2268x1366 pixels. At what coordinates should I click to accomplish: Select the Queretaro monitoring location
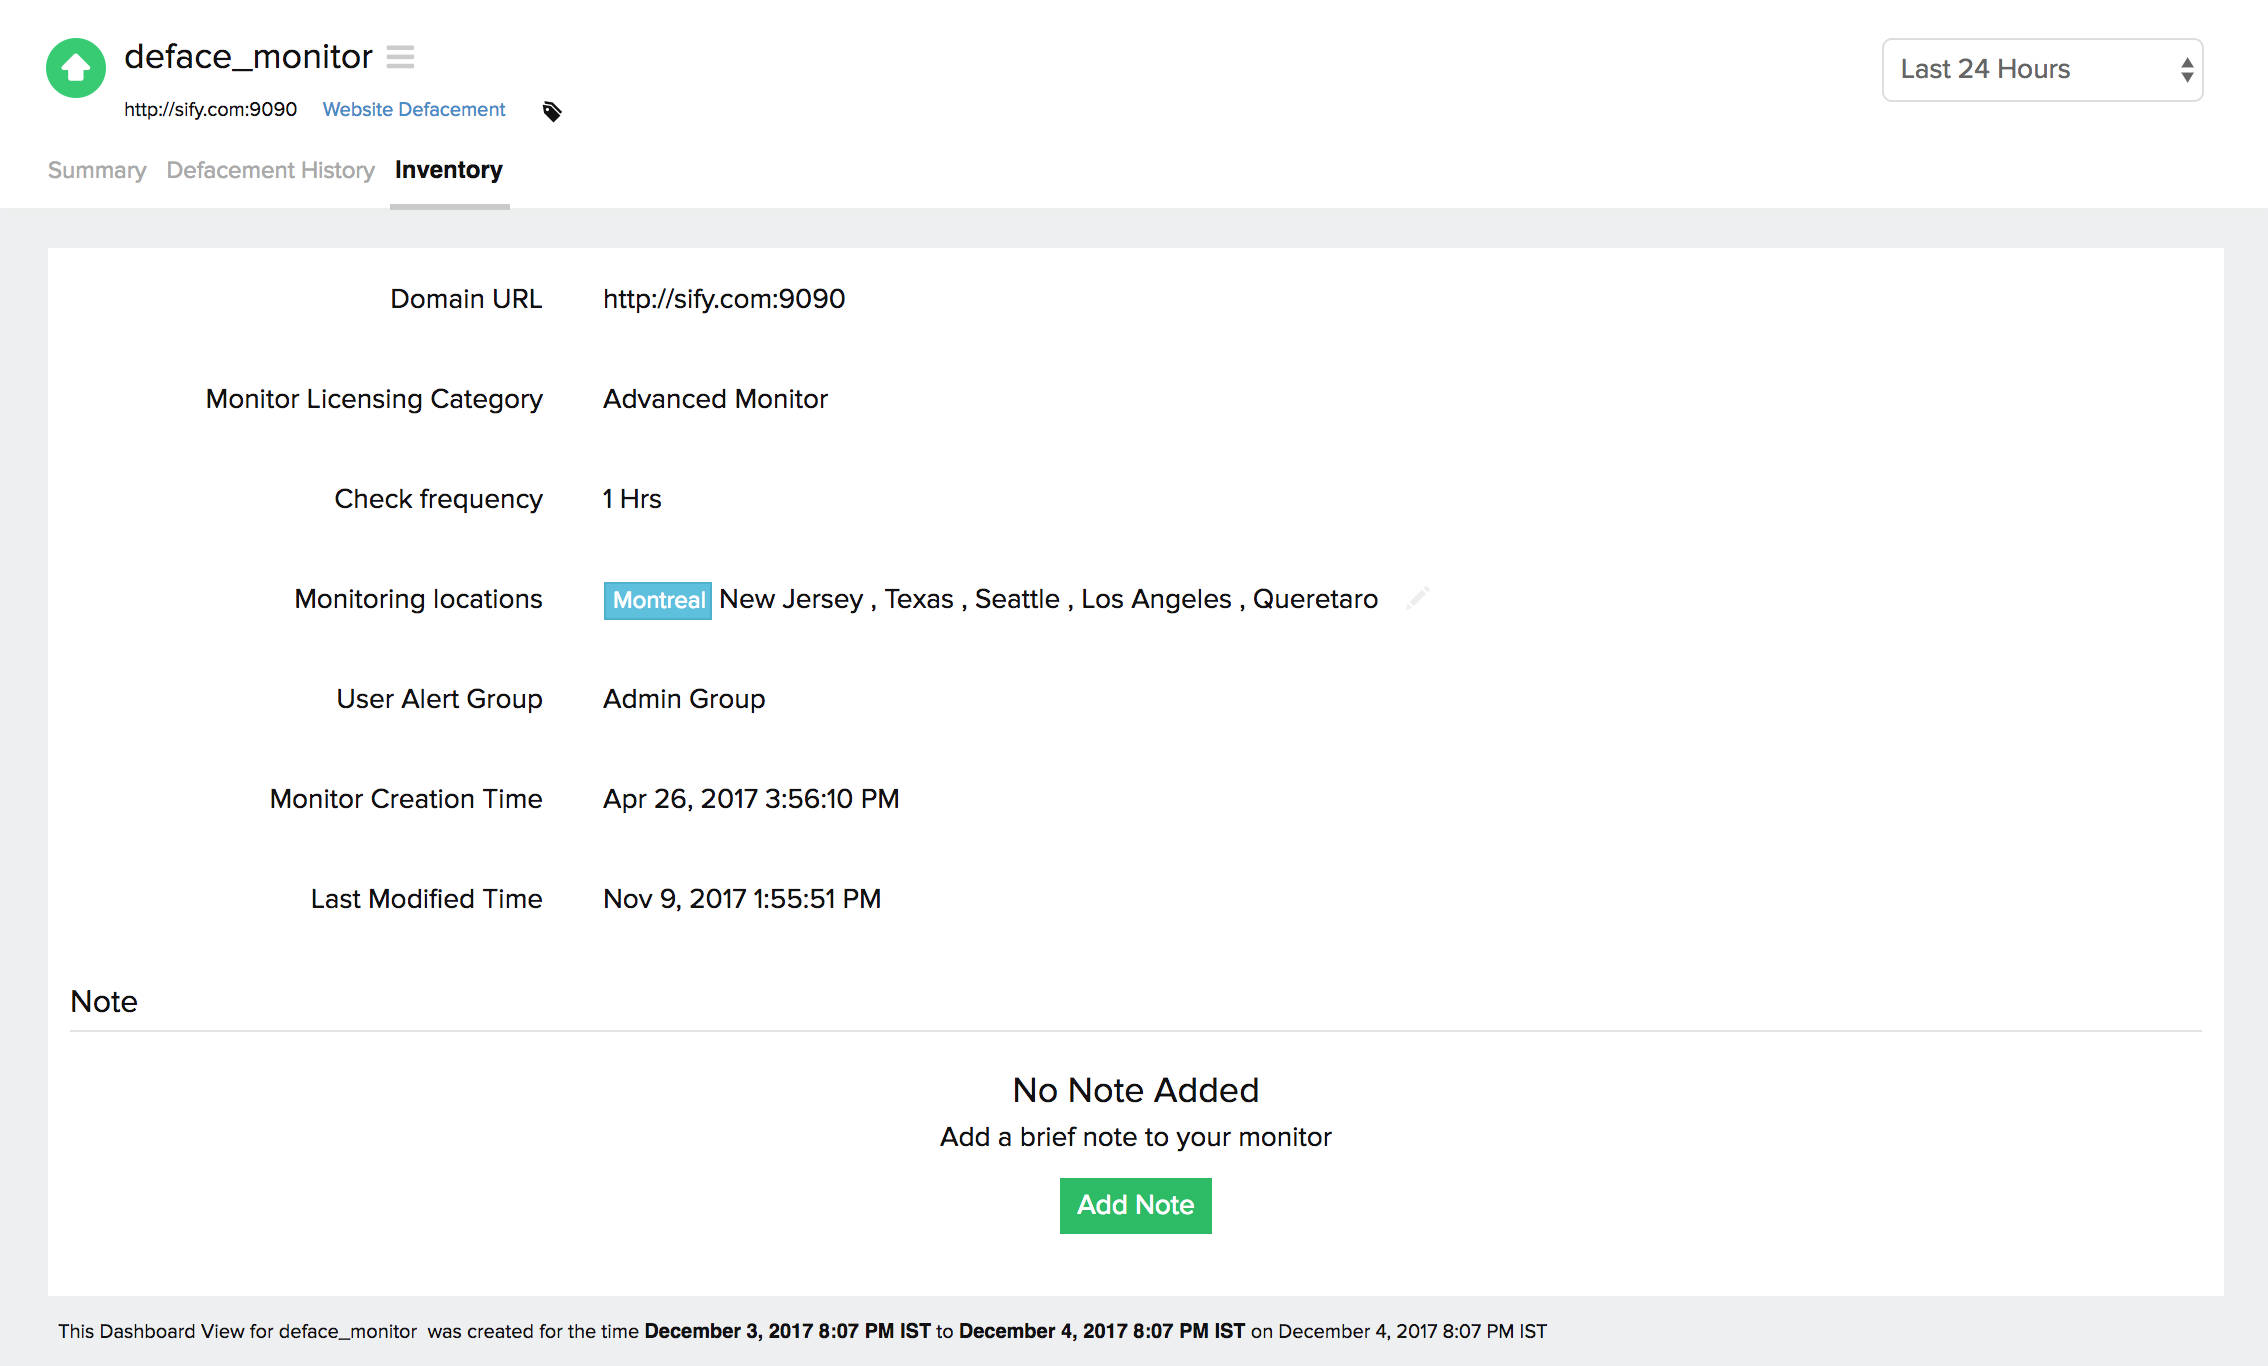(x=1315, y=599)
